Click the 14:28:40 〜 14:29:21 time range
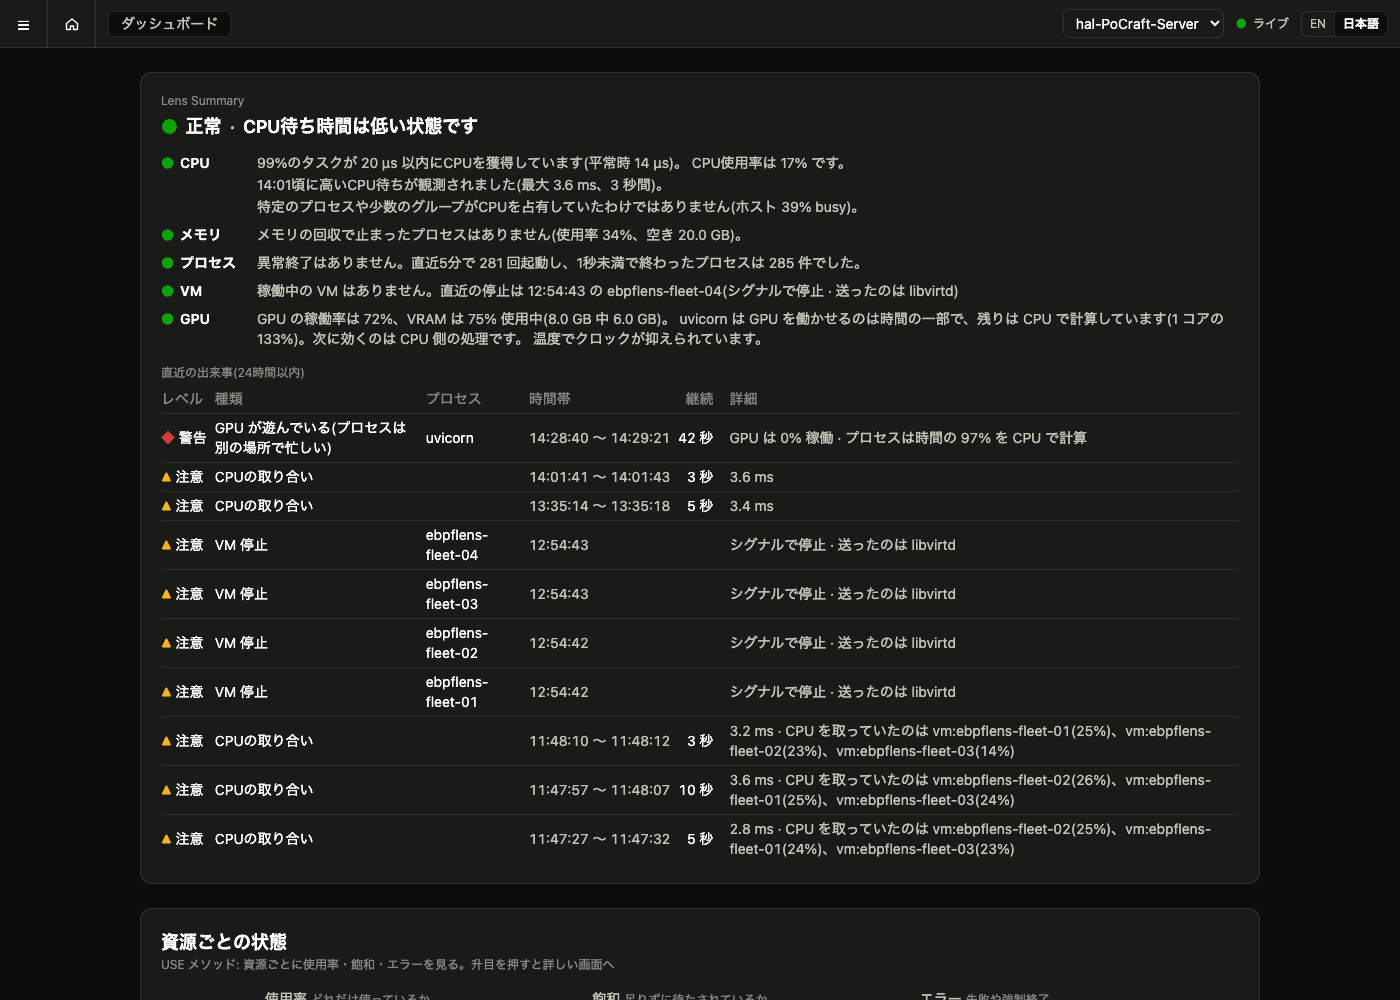This screenshot has width=1400, height=1000. tap(599, 438)
